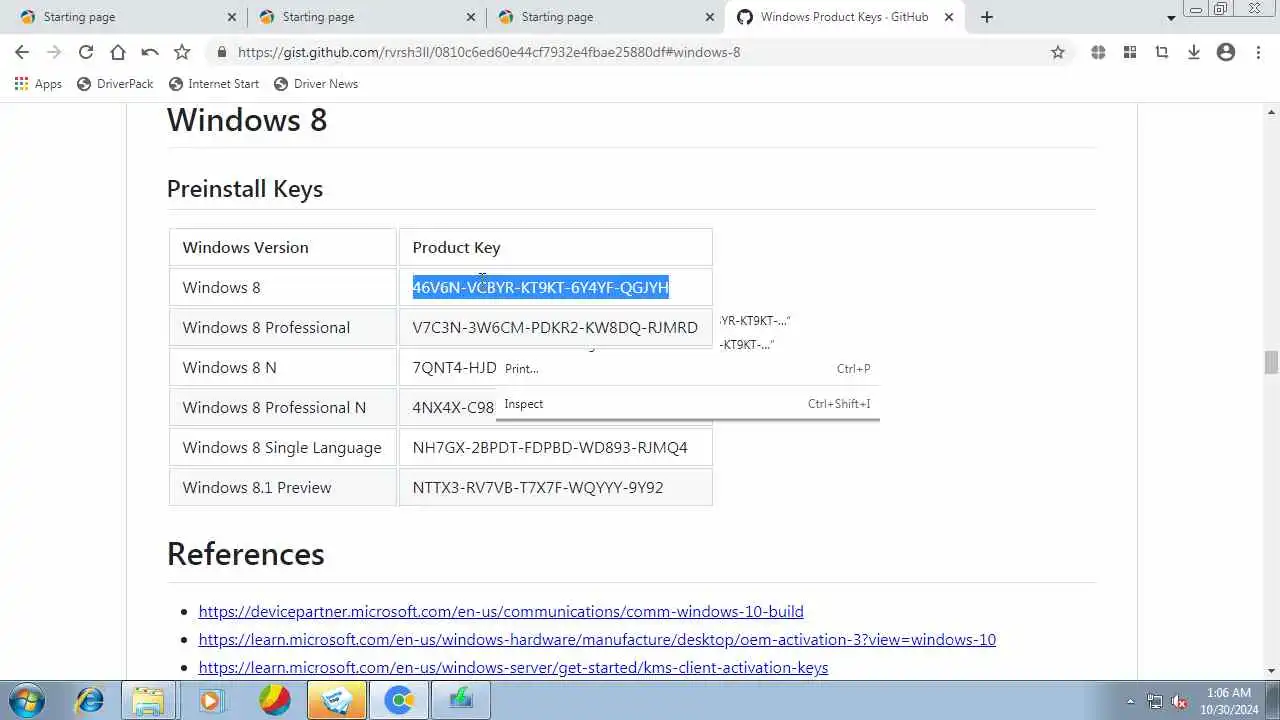The height and width of the screenshot is (720, 1280).
Task: Click the muted volume tray icon
Action: tap(1180, 701)
